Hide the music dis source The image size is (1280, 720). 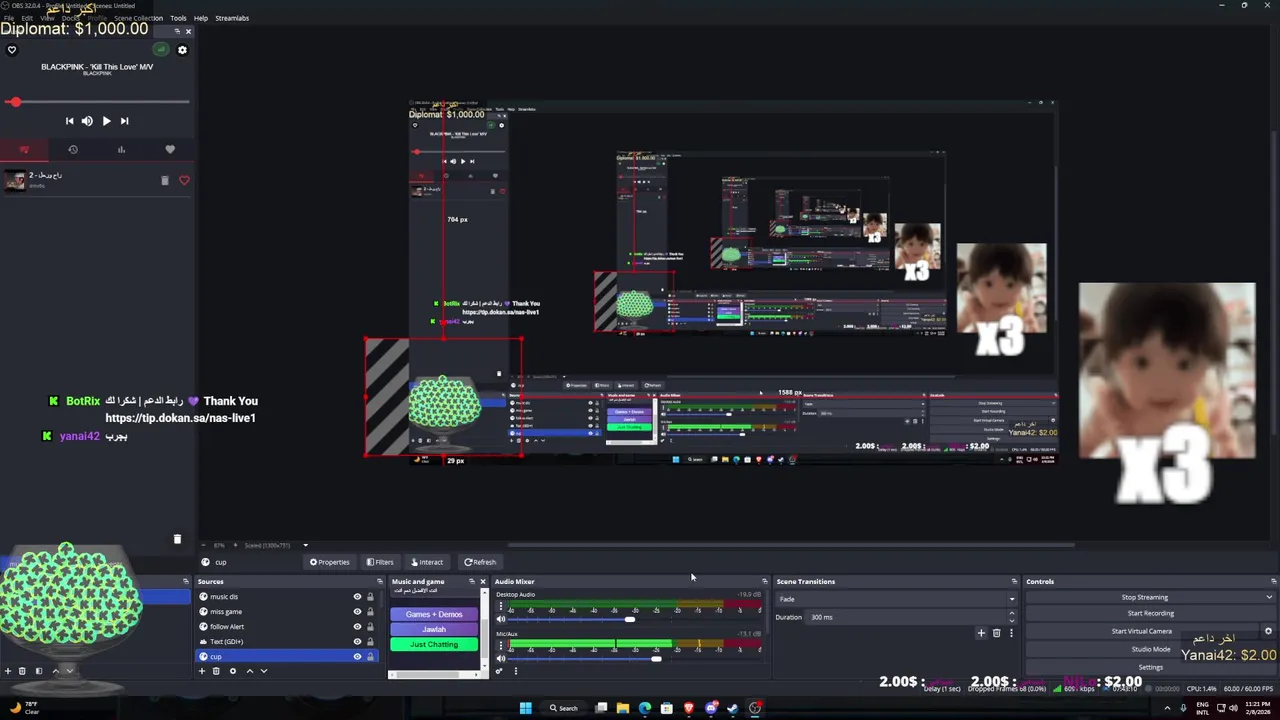coord(357,597)
